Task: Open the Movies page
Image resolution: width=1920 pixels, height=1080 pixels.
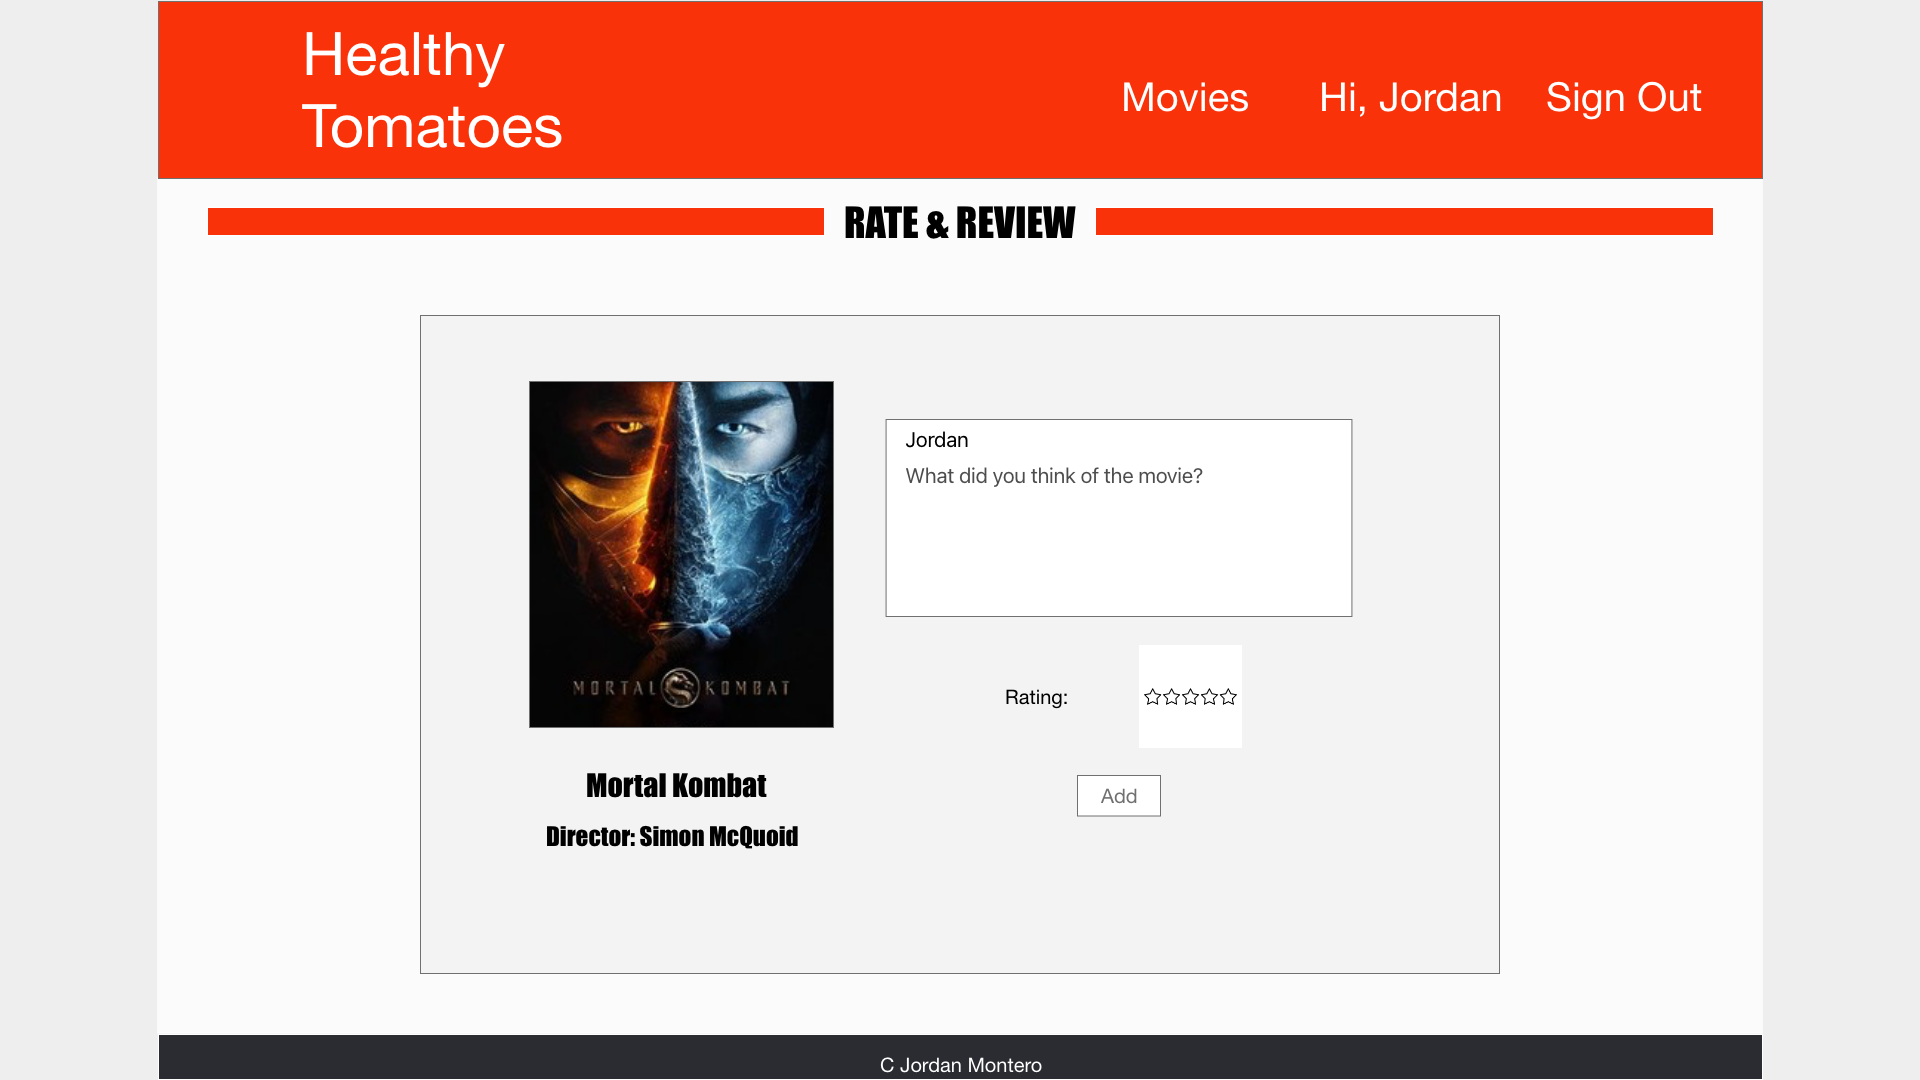Action: [x=1184, y=98]
